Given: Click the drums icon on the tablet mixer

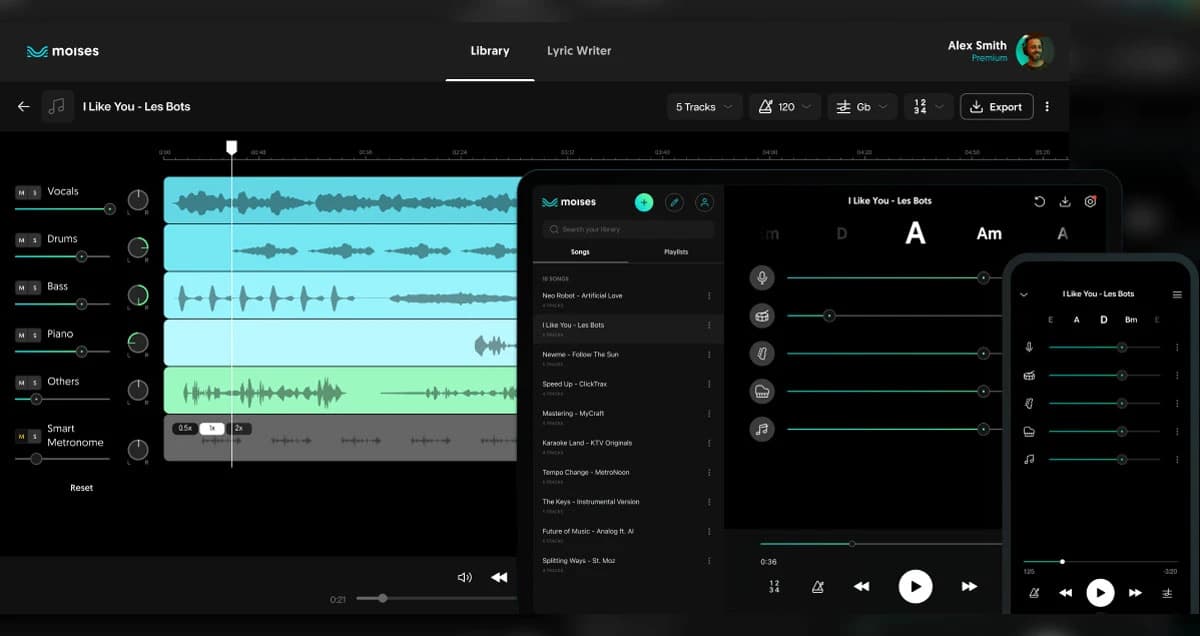Looking at the screenshot, I should pos(762,316).
